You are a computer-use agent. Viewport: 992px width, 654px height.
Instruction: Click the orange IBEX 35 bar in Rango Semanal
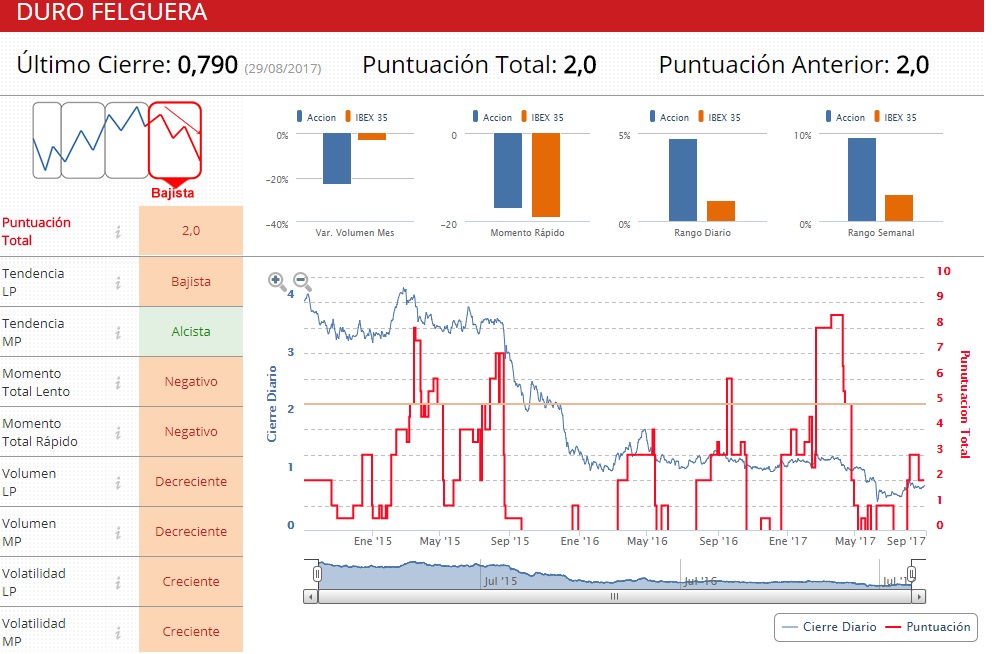click(x=899, y=208)
